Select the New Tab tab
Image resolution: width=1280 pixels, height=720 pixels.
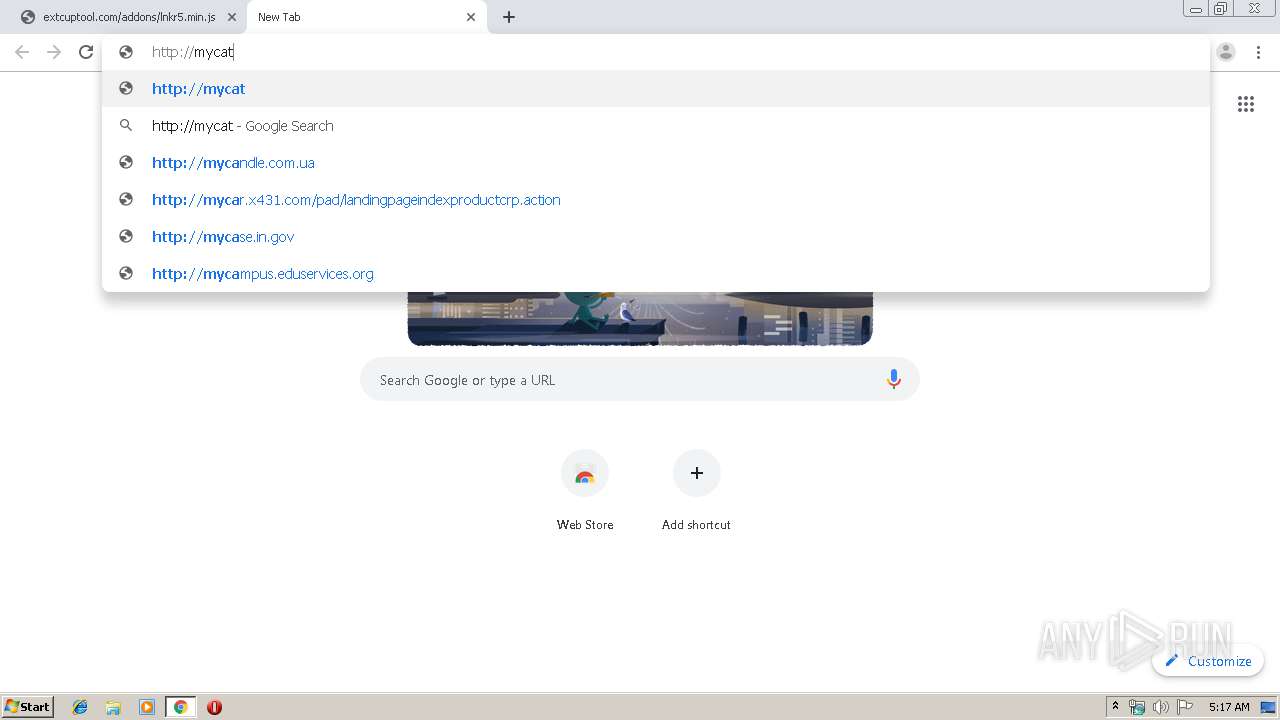[367, 17]
